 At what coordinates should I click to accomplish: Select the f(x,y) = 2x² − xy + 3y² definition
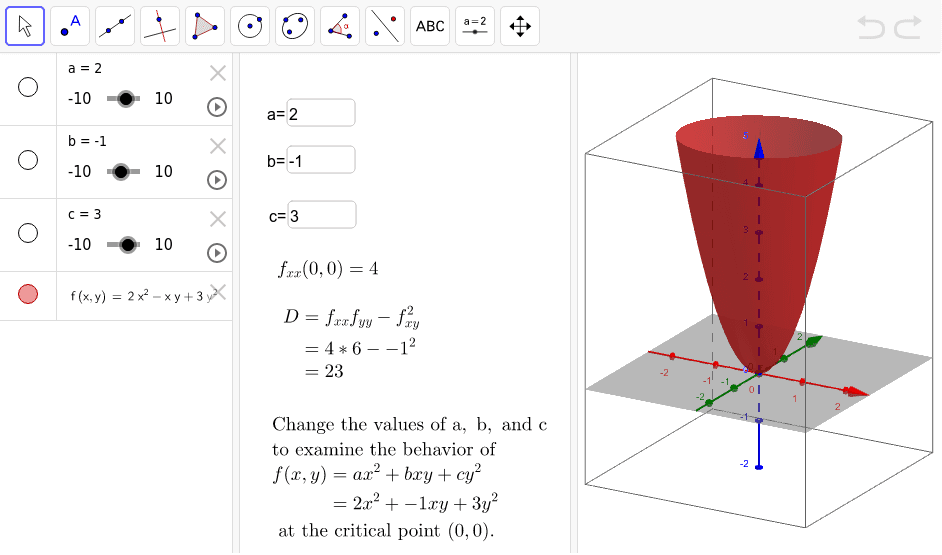143,296
